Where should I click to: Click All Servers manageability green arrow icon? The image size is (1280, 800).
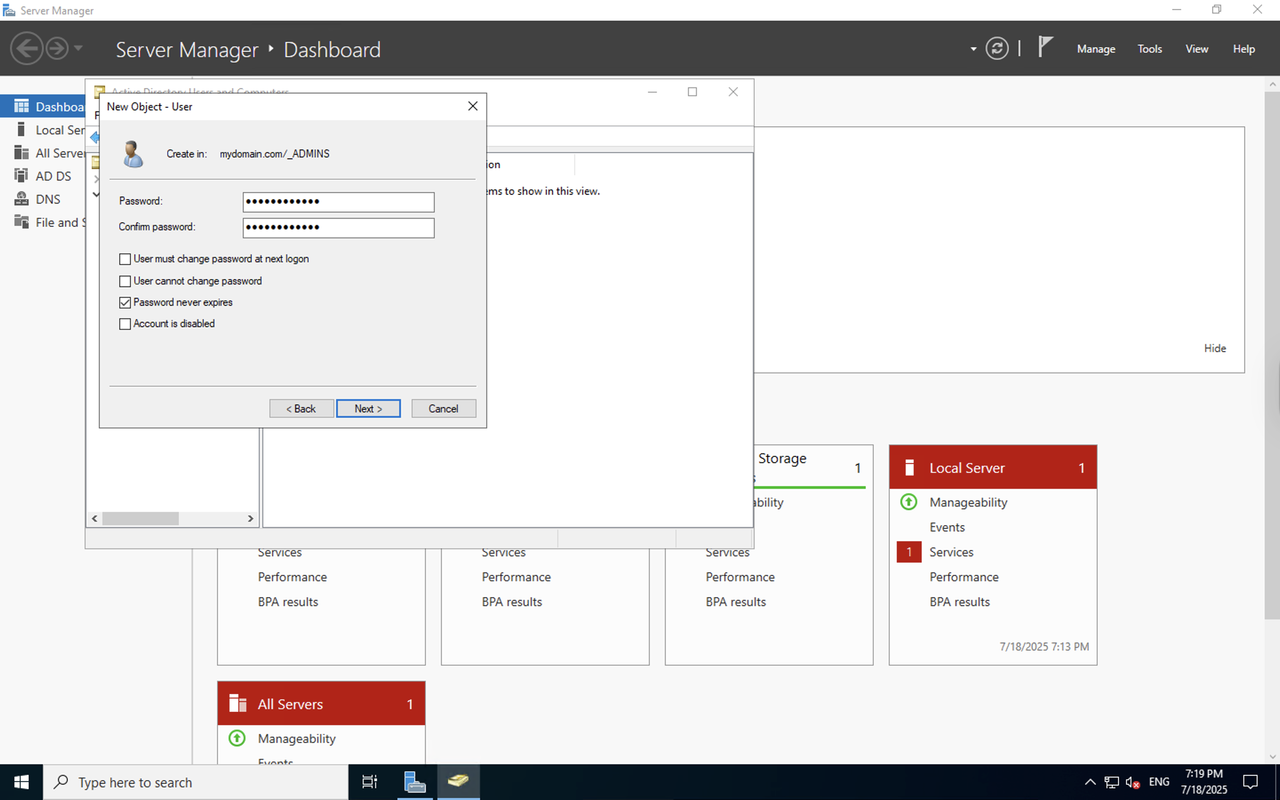point(237,738)
